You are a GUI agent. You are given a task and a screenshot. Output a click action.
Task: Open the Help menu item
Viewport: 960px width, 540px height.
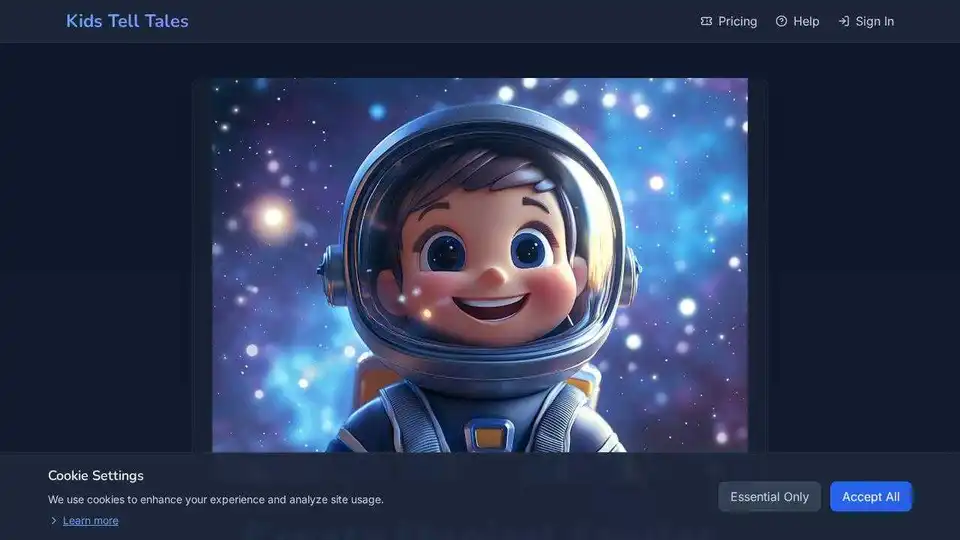[806, 21]
